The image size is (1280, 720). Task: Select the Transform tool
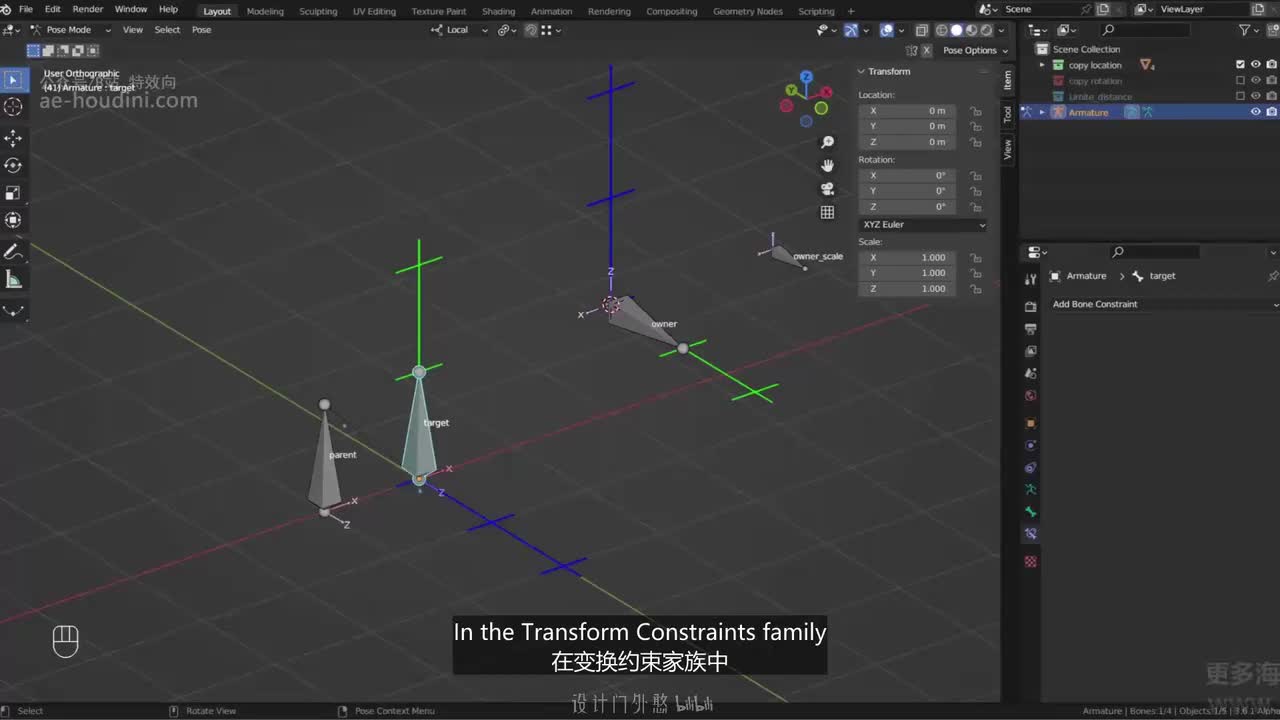pos(14,220)
